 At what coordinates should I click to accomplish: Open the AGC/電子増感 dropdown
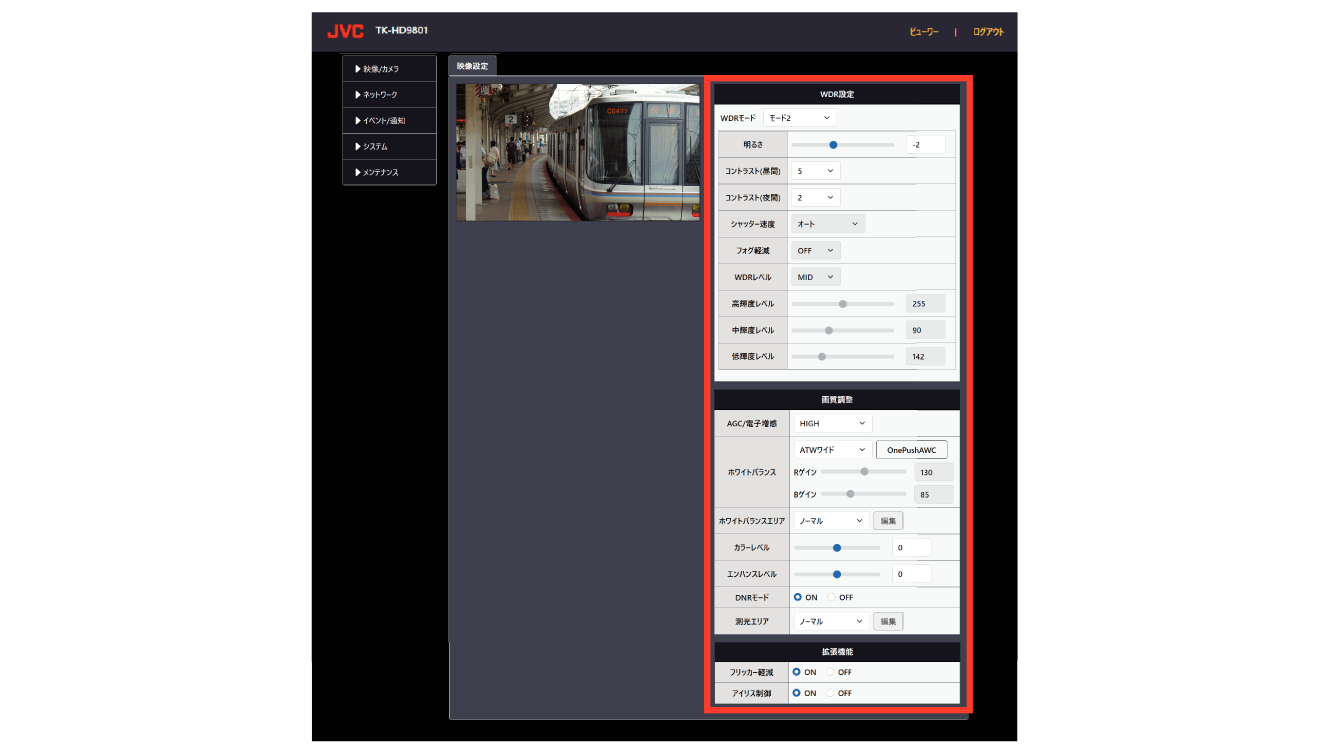coord(832,424)
